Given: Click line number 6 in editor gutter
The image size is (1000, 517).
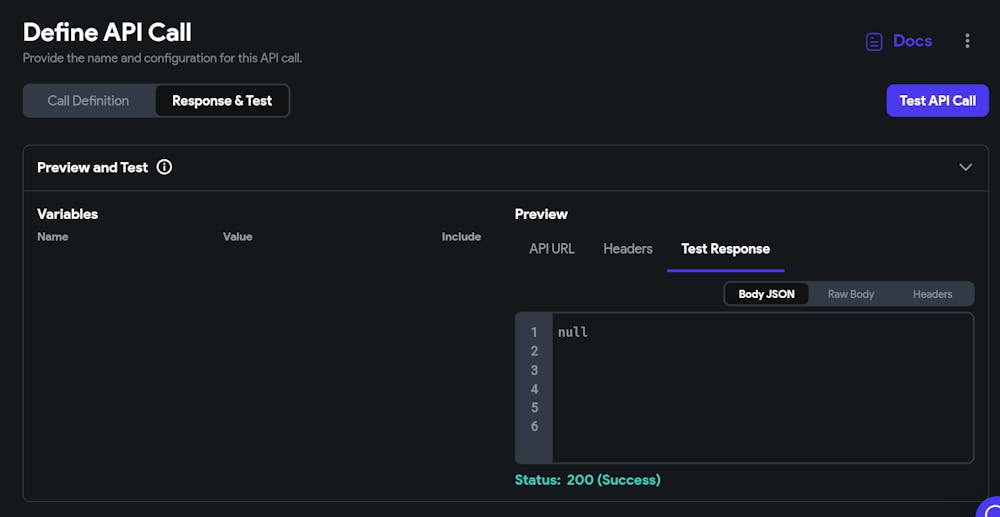Looking at the screenshot, I should point(534,427).
